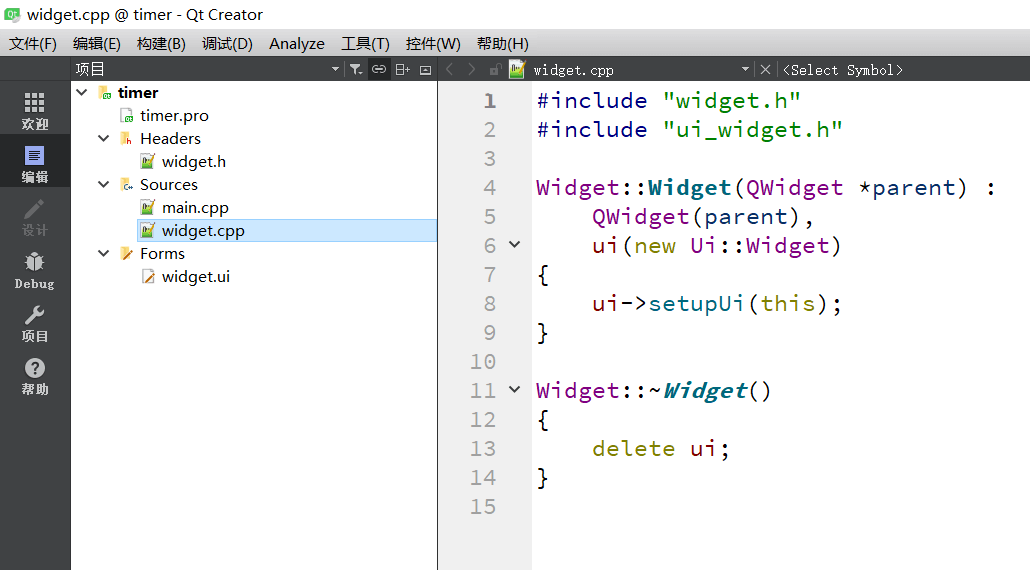The width and height of the screenshot is (1030, 570).
Task: Fold the constructor at line 6
Action: (x=514, y=245)
